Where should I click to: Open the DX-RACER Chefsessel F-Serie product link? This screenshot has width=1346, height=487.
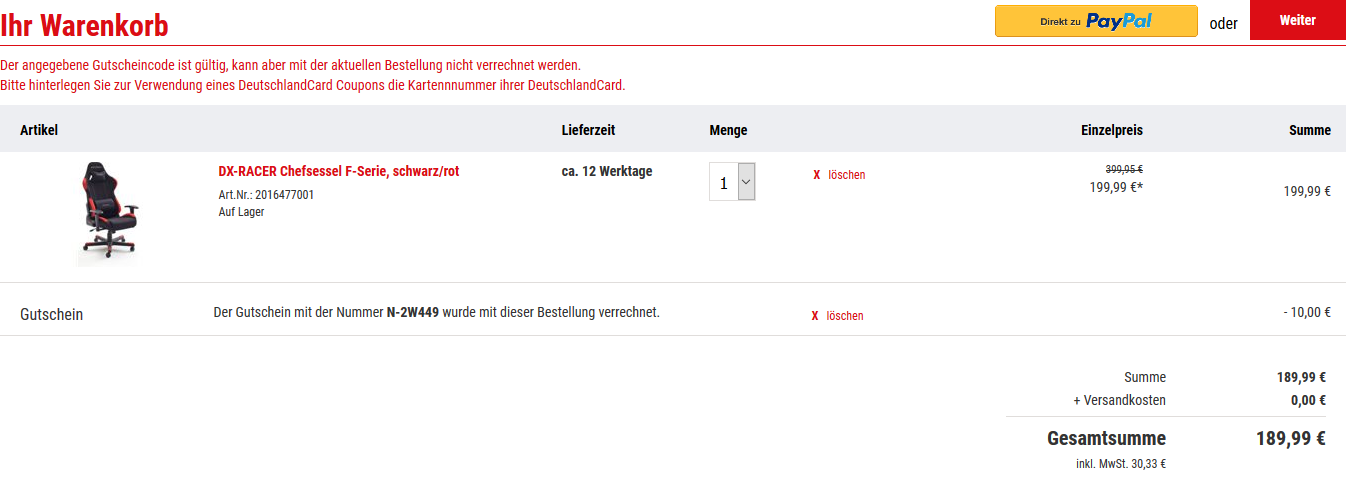(338, 171)
